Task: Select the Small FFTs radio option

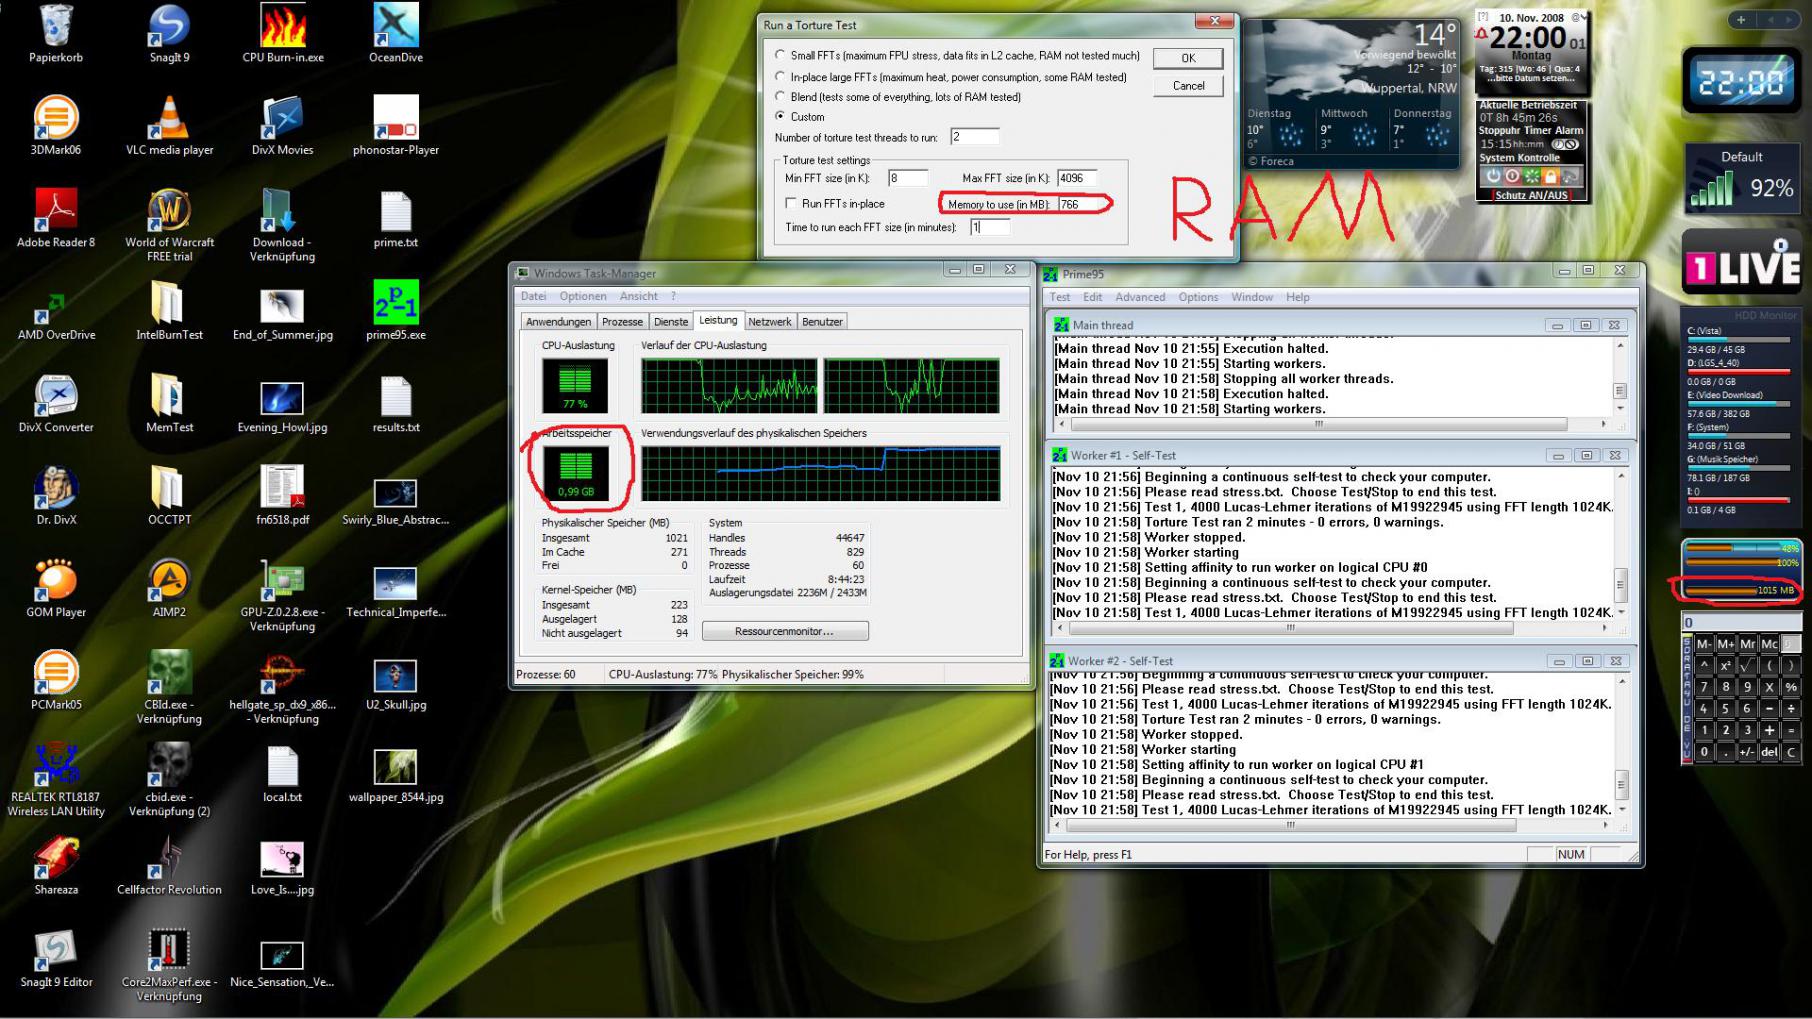Action: point(780,56)
